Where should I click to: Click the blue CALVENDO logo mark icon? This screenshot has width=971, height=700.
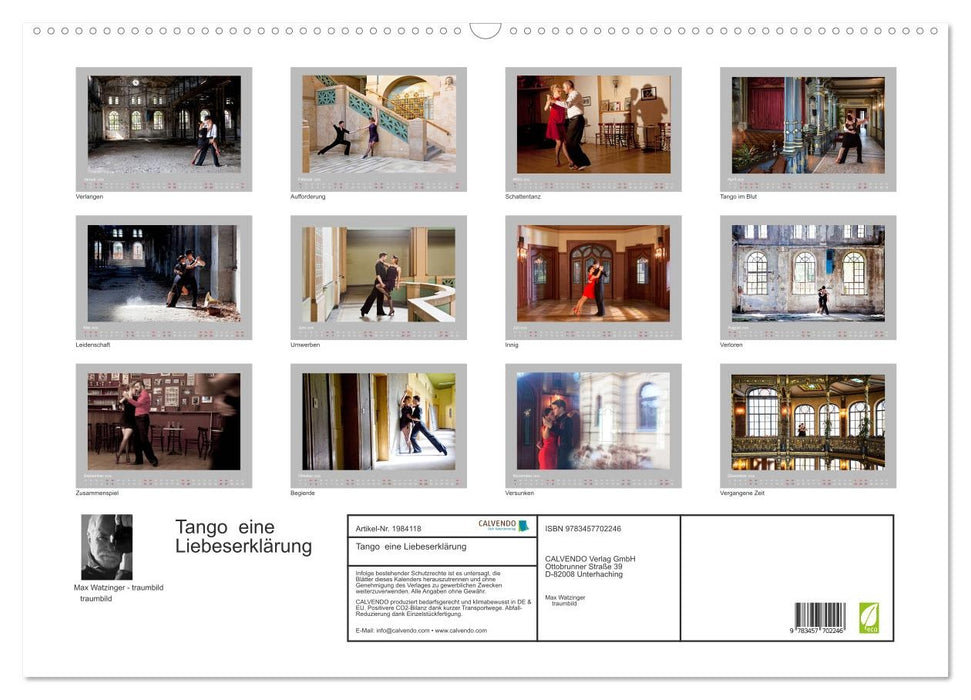click(x=522, y=525)
